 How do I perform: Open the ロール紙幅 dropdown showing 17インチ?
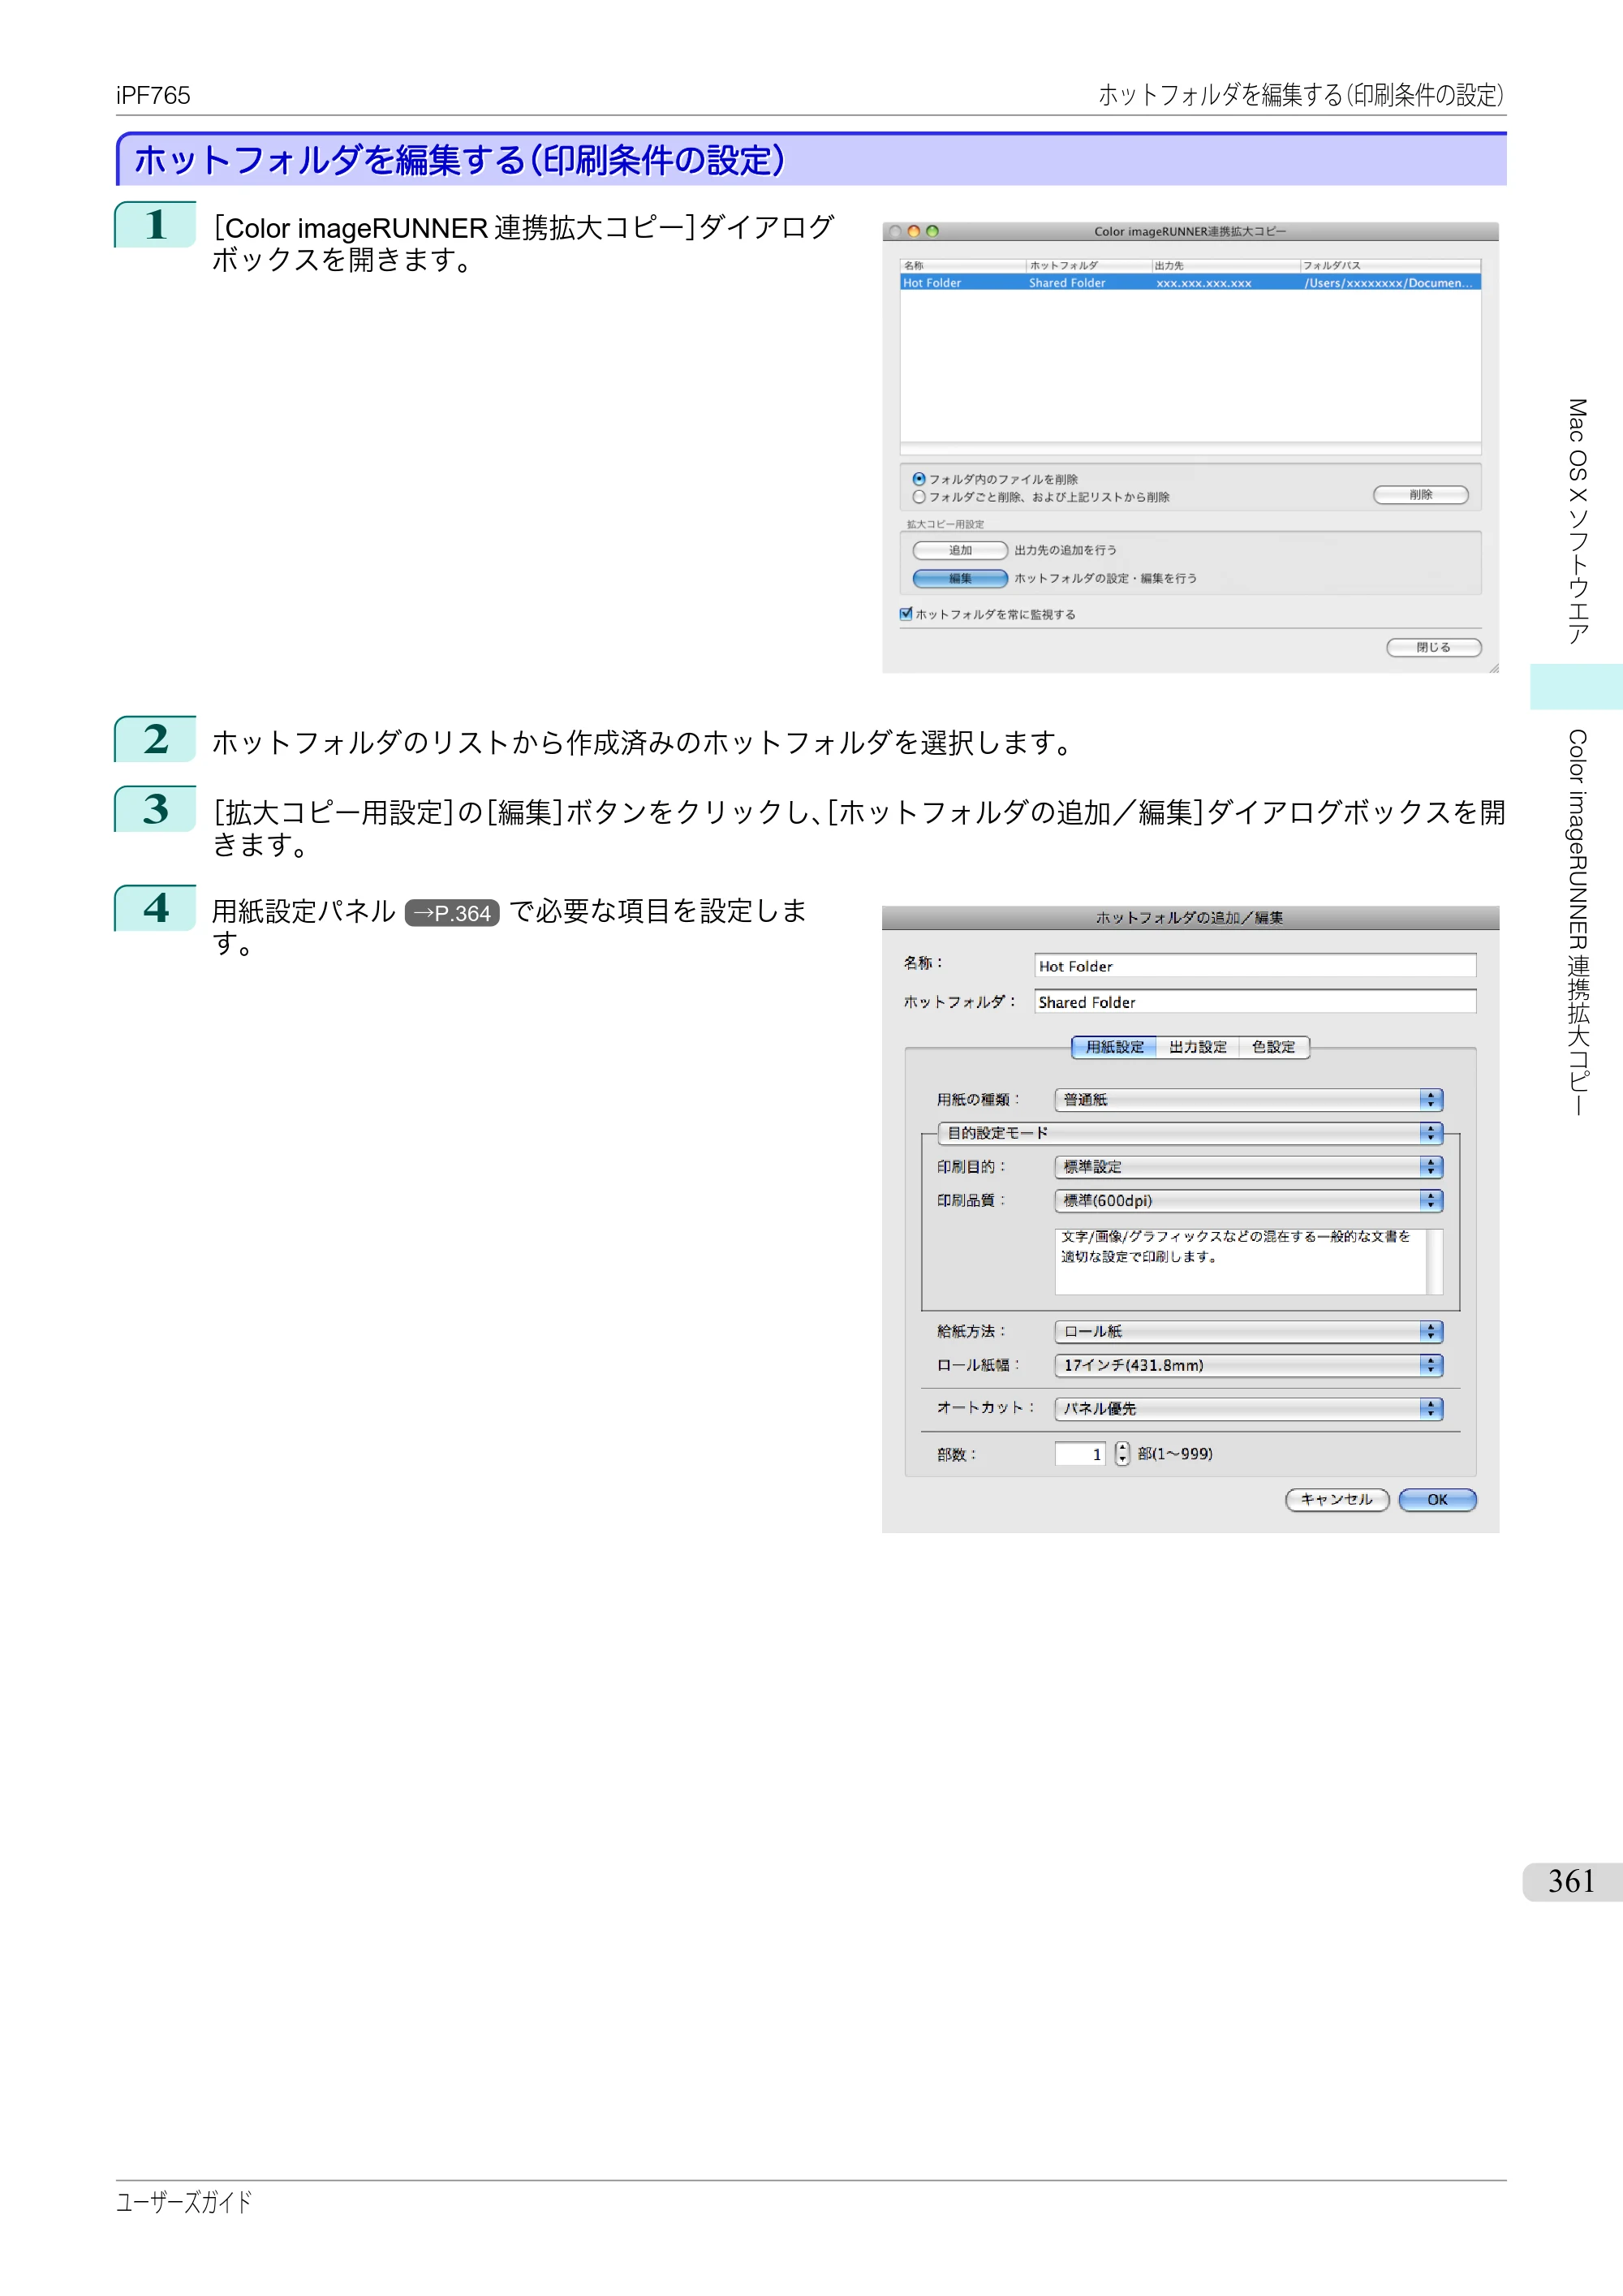pos(1248,1366)
